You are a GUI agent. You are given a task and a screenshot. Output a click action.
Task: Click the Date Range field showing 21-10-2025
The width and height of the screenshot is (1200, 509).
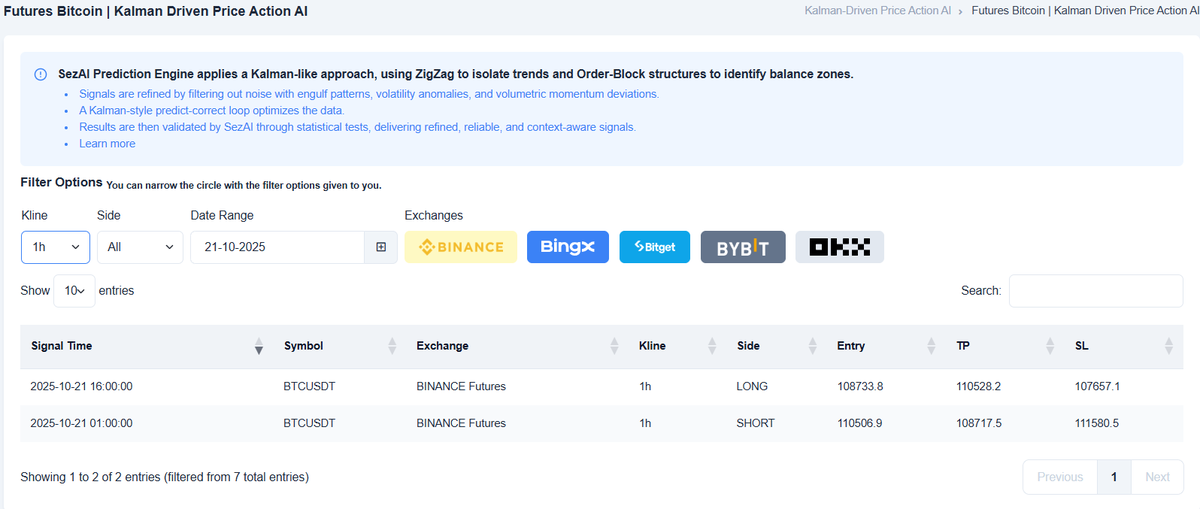click(277, 247)
